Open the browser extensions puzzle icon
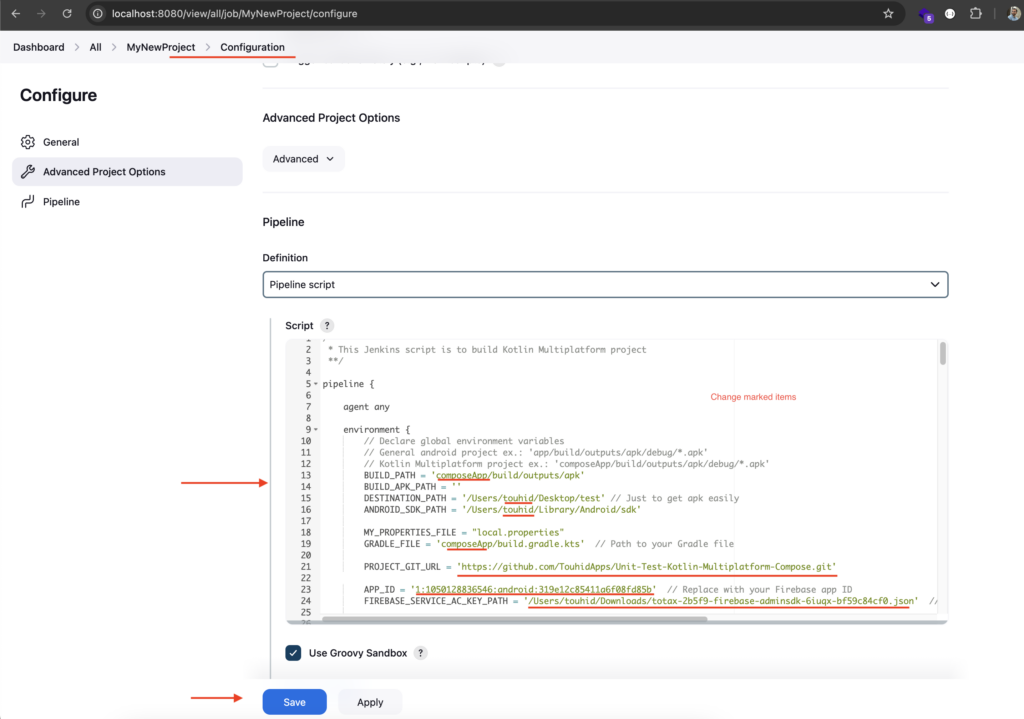Image resolution: width=1024 pixels, height=719 pixels. coord(976,13)
